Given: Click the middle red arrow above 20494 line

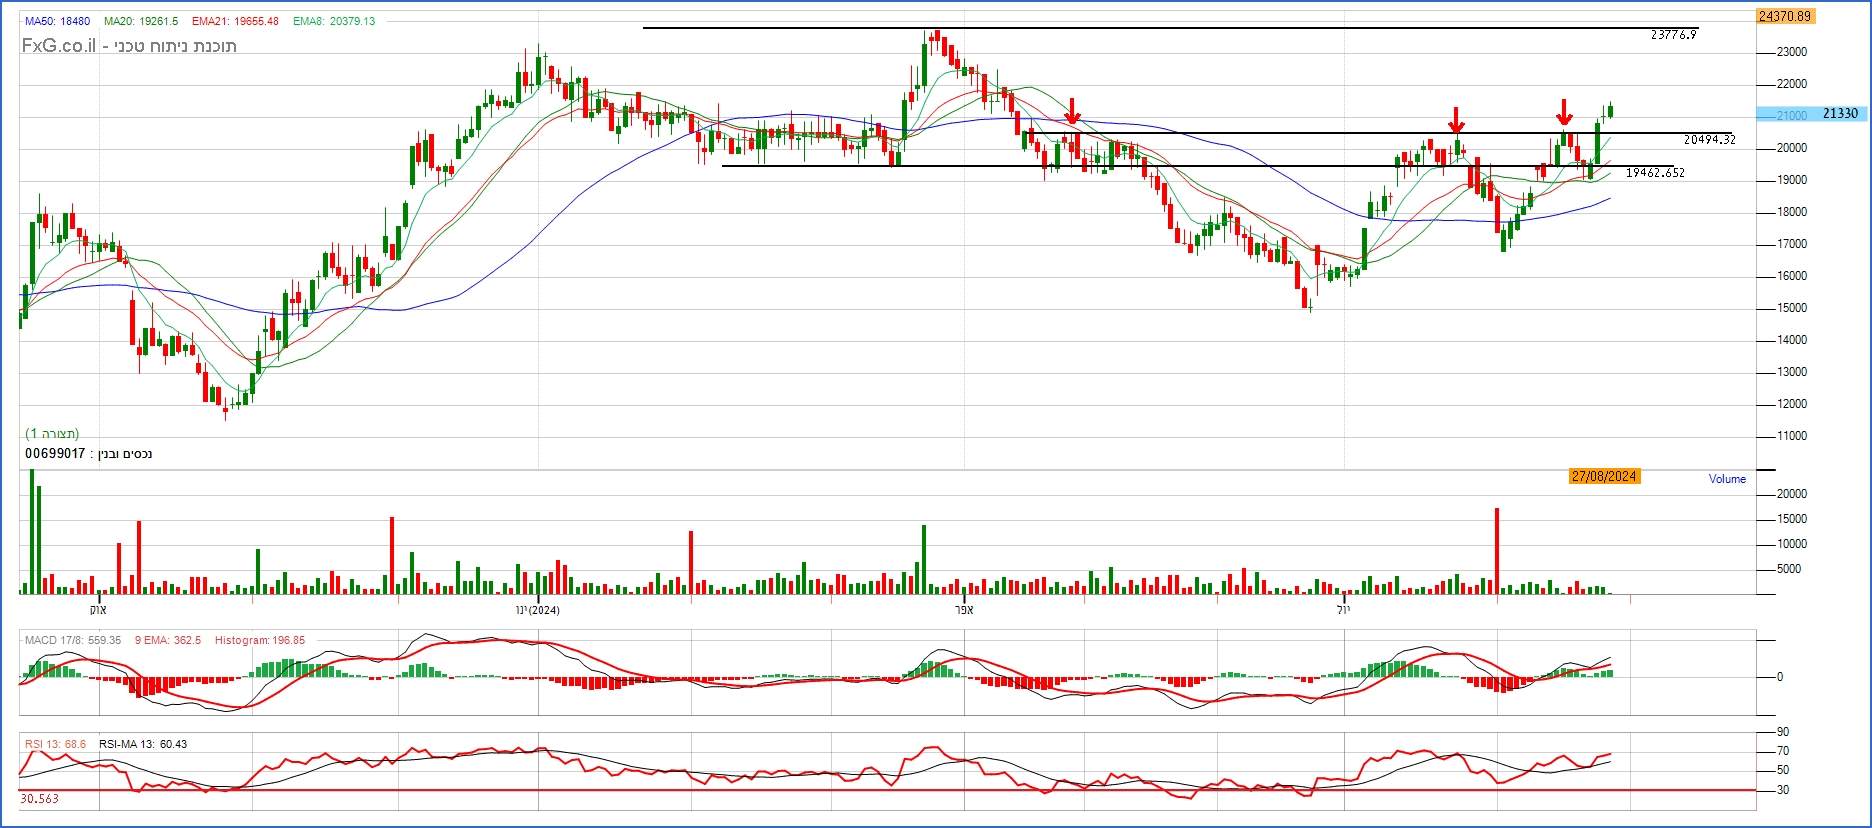Looking at the screenshot, I should pos(1456,120).
